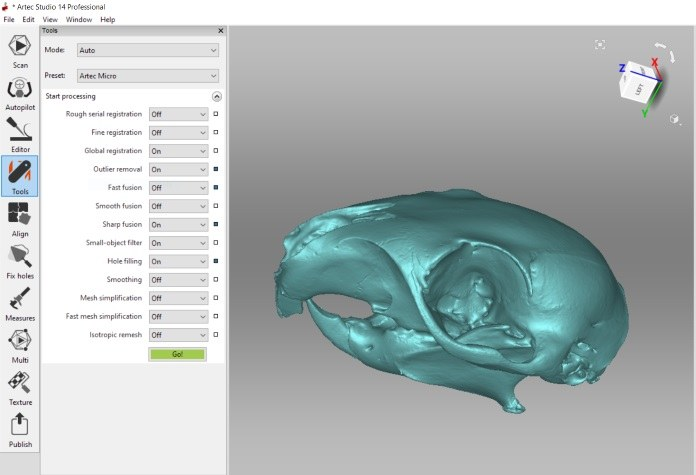This screenshot has height=475, width=696.
Task: Open the Editor tool
Action: [x=20, y=134]
